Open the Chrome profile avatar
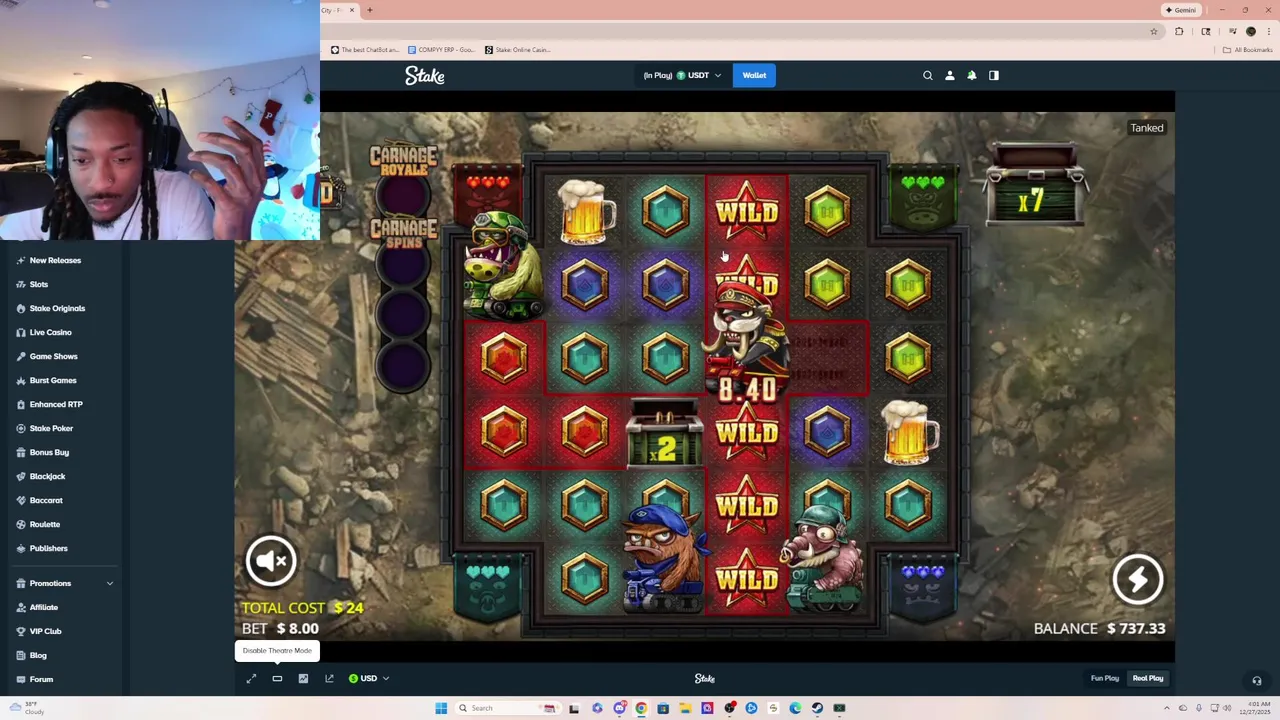The width and height of the screenshot is (1280, 720). [x=1251, y=31]
